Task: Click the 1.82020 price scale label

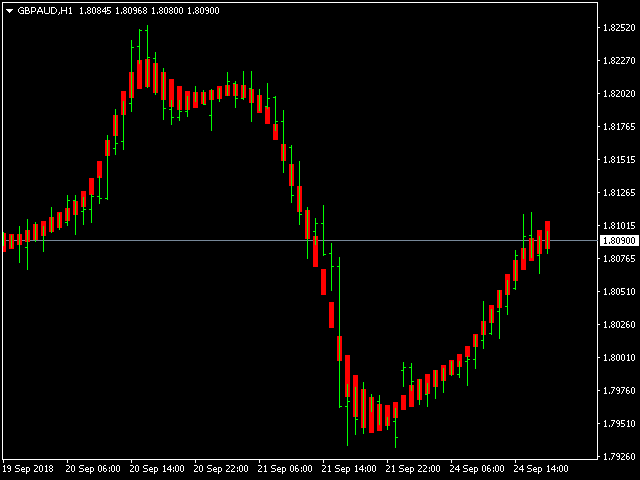Action: 619,94
